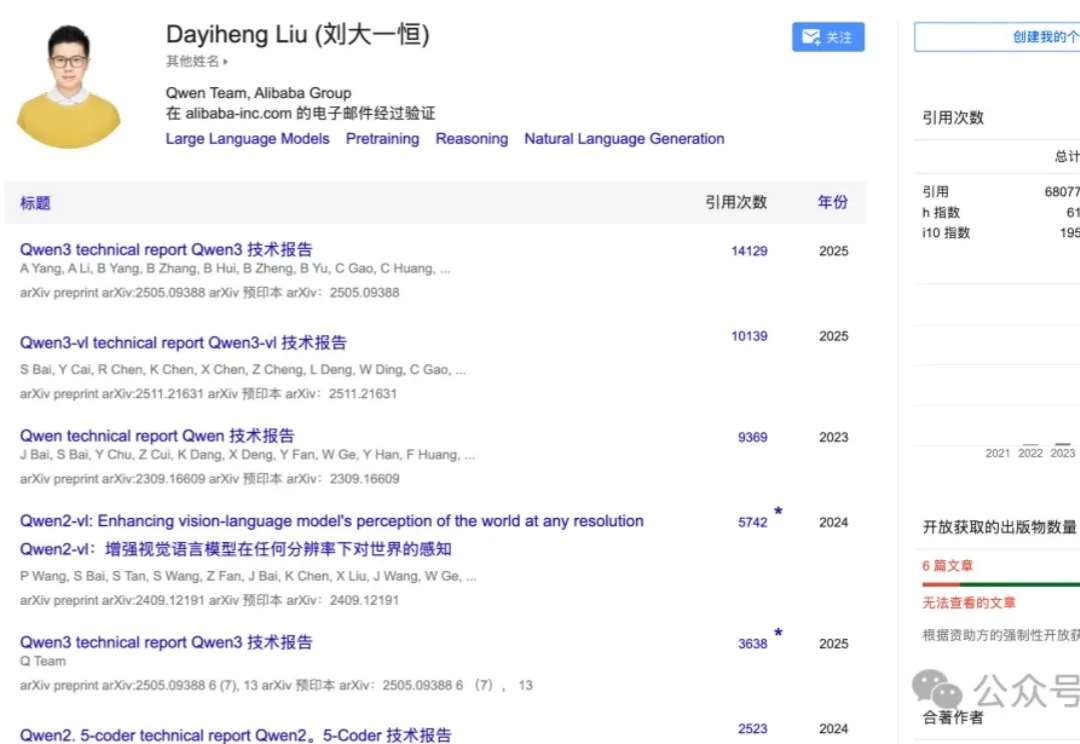Open Dayiheng Liu's profile photo

tap(68, 86)
